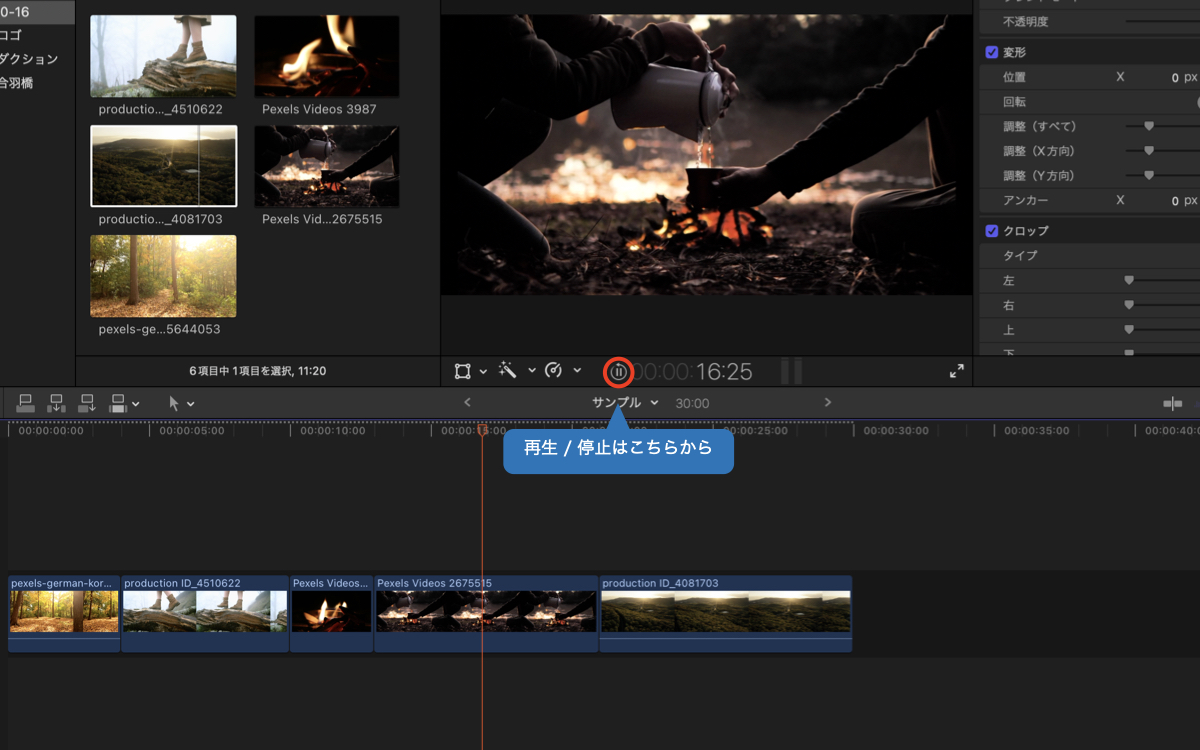
Task: Click the Overwrite clip edit icon
Action: tap(118, 403)
